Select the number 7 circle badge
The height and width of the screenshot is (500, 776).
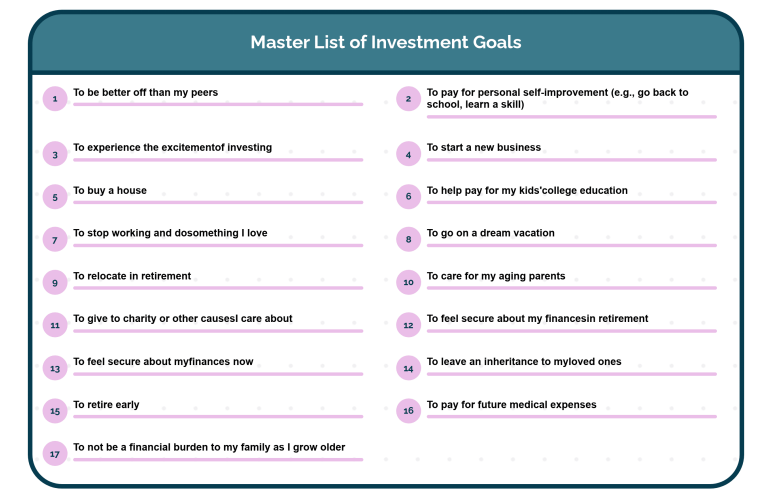[55, 240]
